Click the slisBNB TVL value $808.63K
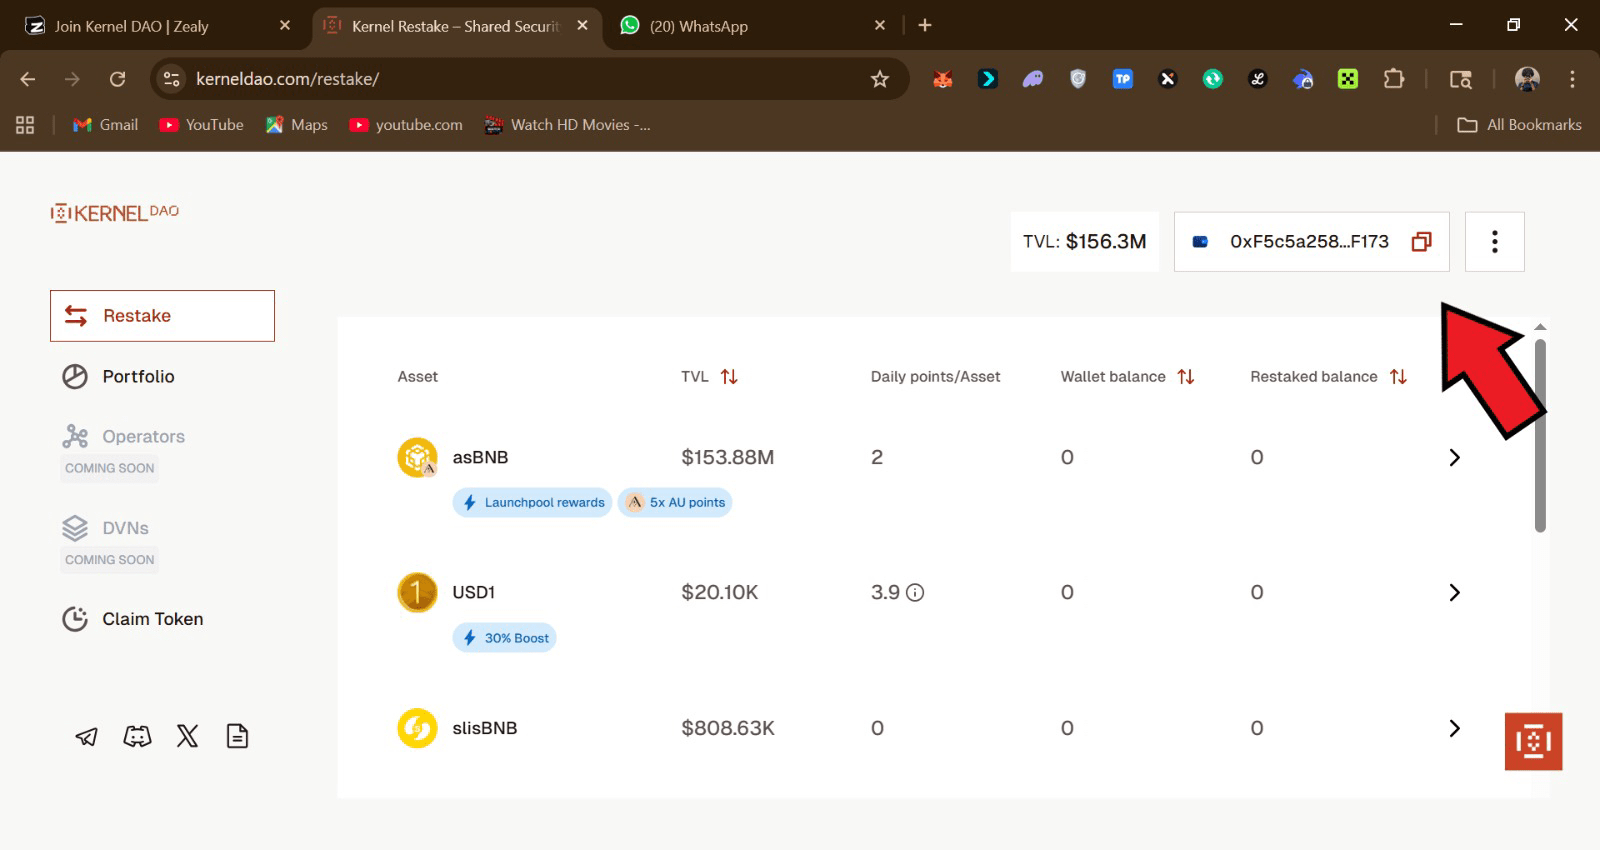 (x=728, y=728)
